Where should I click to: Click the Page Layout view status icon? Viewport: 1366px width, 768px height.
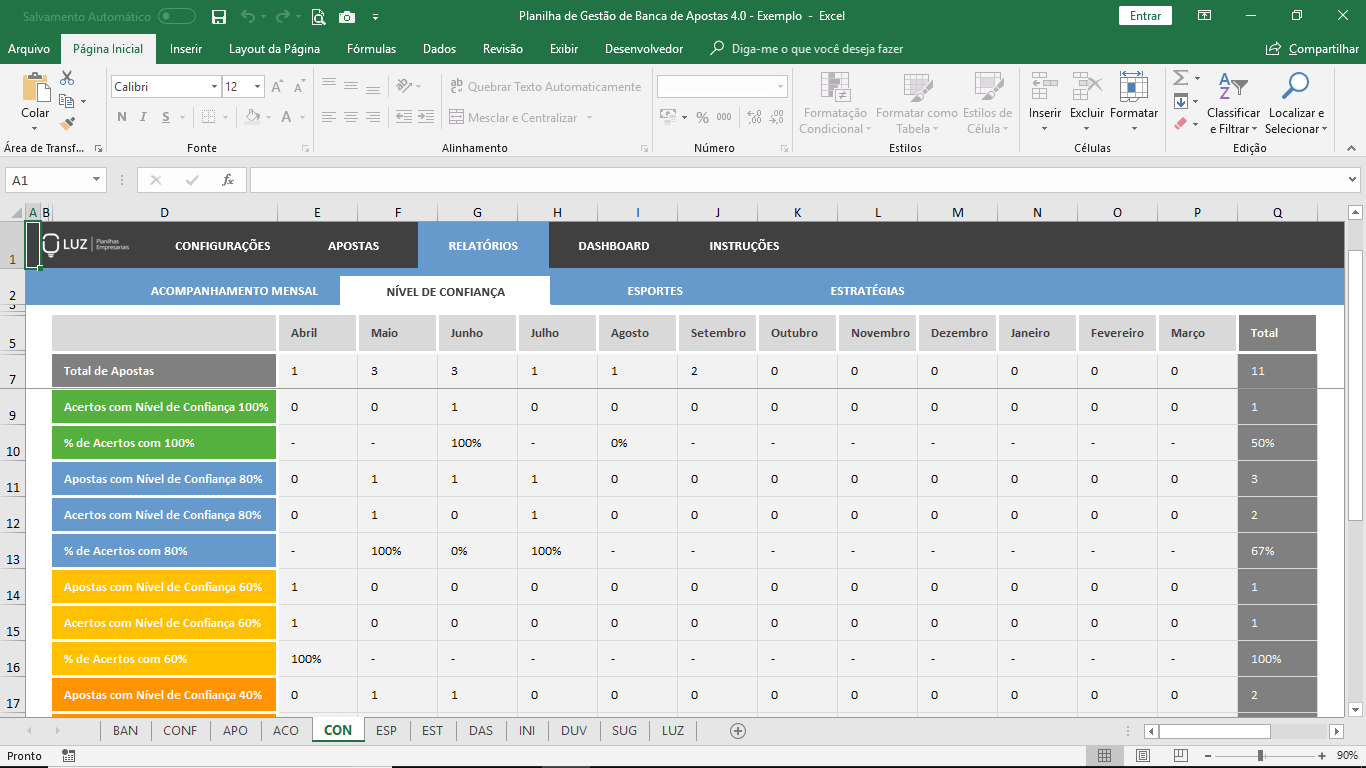click(x=1143, y=756)
